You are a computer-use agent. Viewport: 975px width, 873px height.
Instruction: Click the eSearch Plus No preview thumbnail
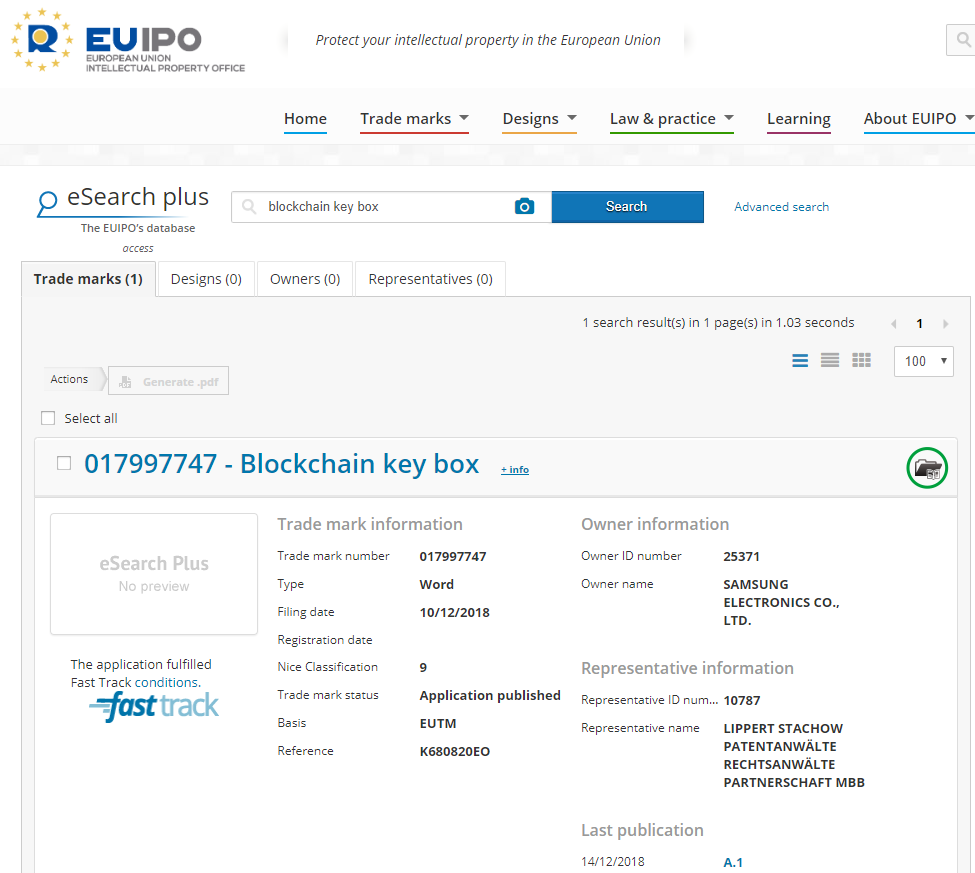click(154, 574)
